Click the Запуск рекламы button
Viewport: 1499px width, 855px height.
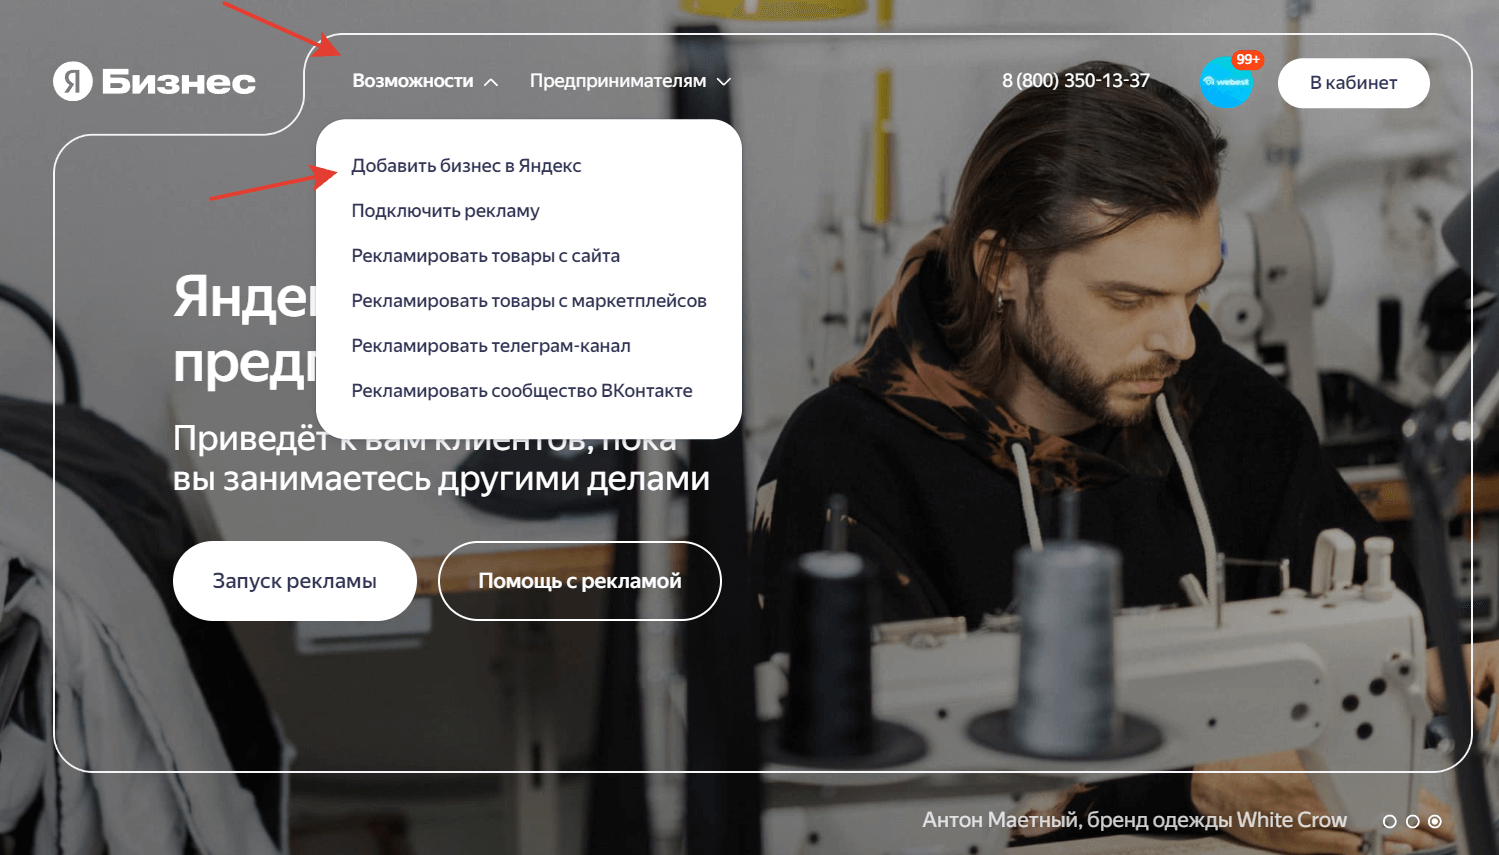click(295, 581)
